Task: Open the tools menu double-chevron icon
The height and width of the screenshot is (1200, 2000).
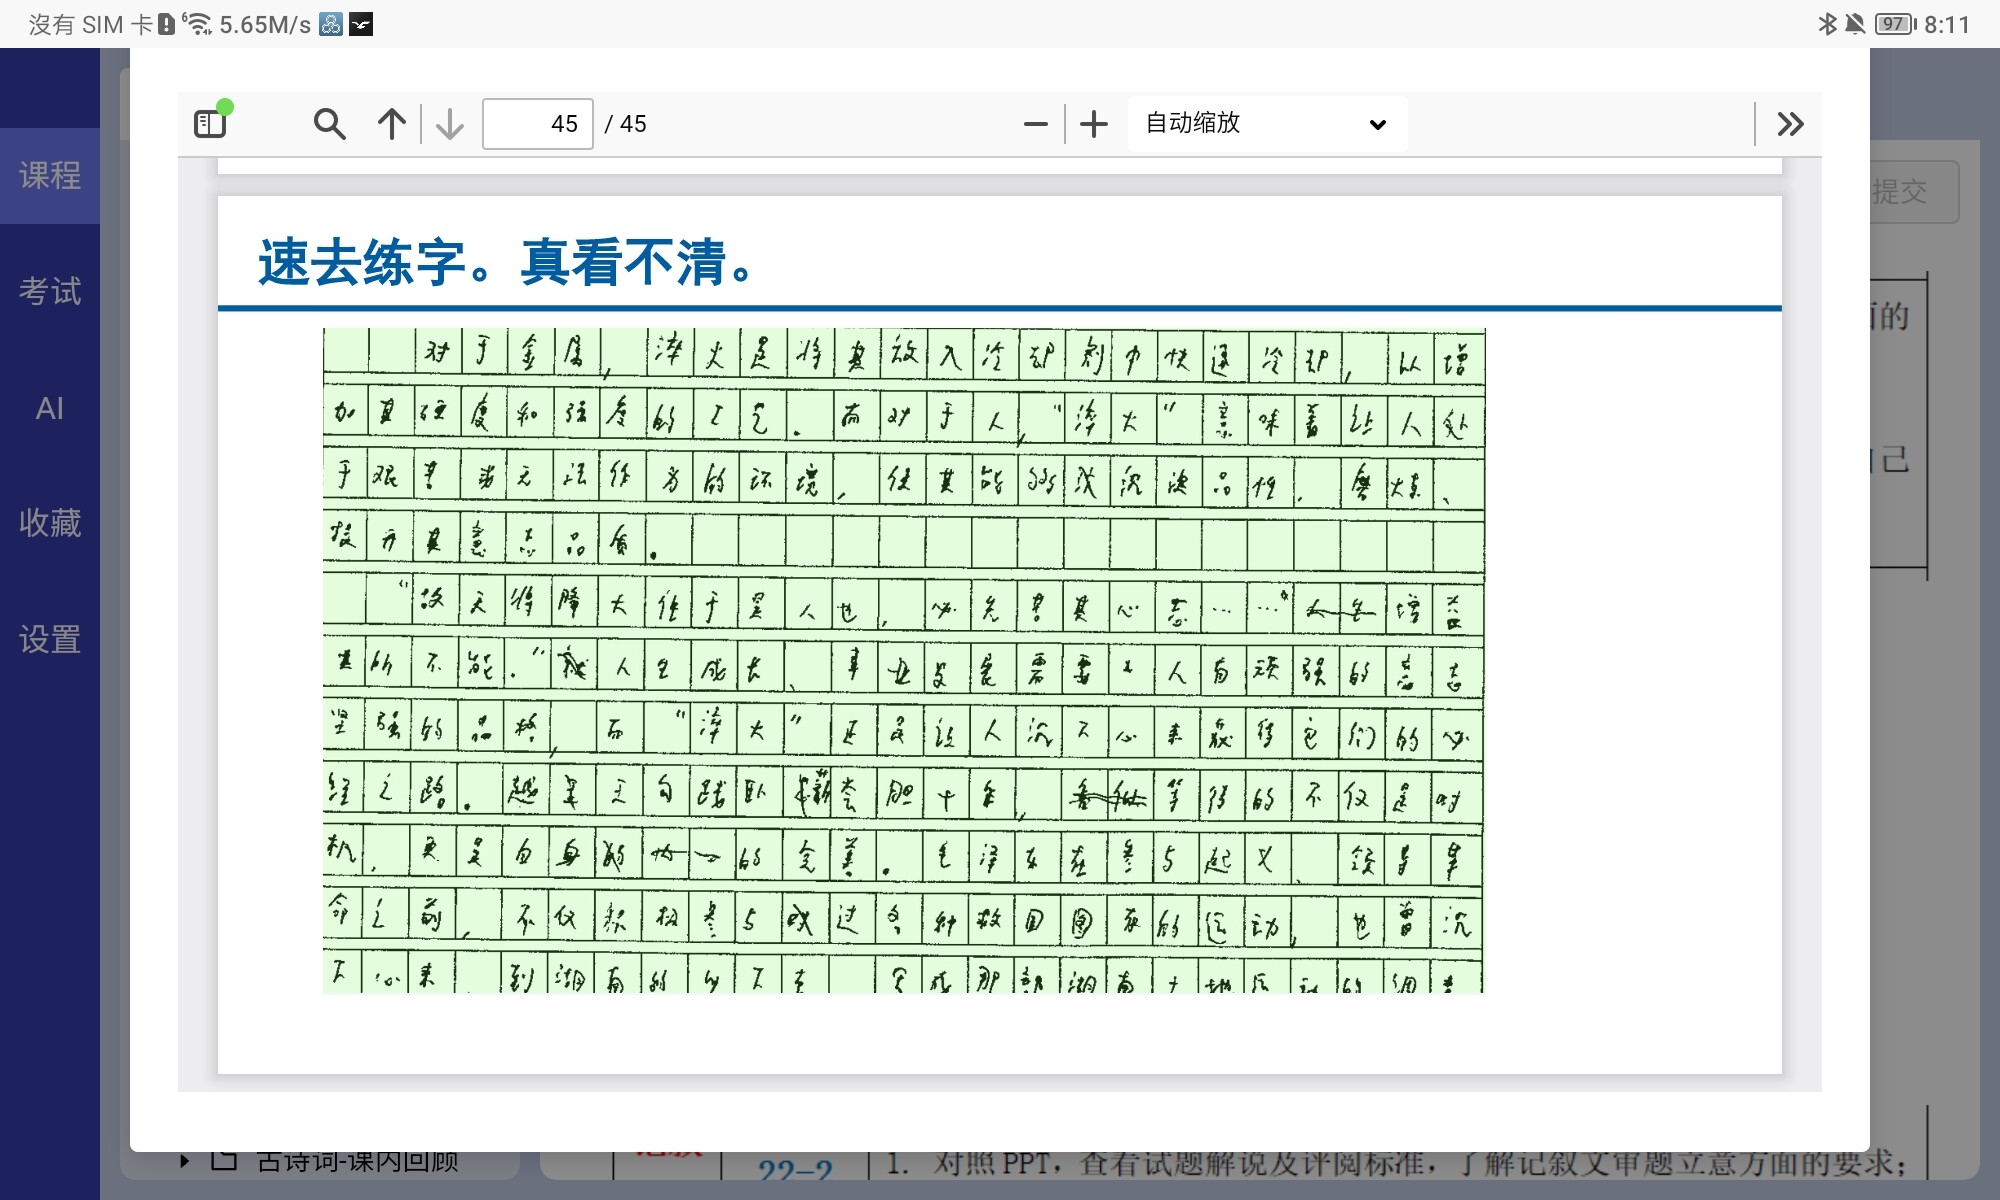Action: point(1790,124)
